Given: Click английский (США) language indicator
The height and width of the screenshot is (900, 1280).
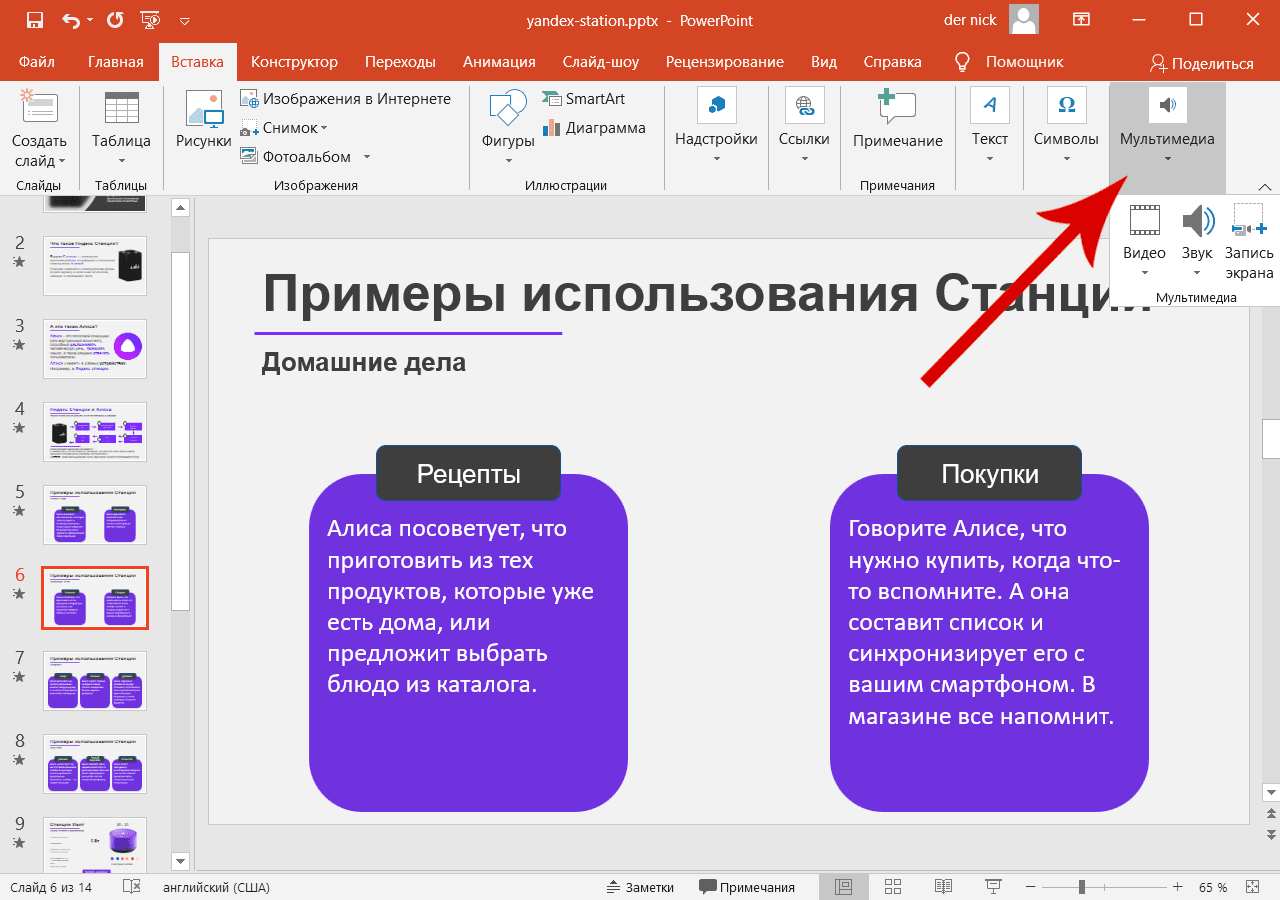Looking at the screenshot, I should (x=216, y=887).
